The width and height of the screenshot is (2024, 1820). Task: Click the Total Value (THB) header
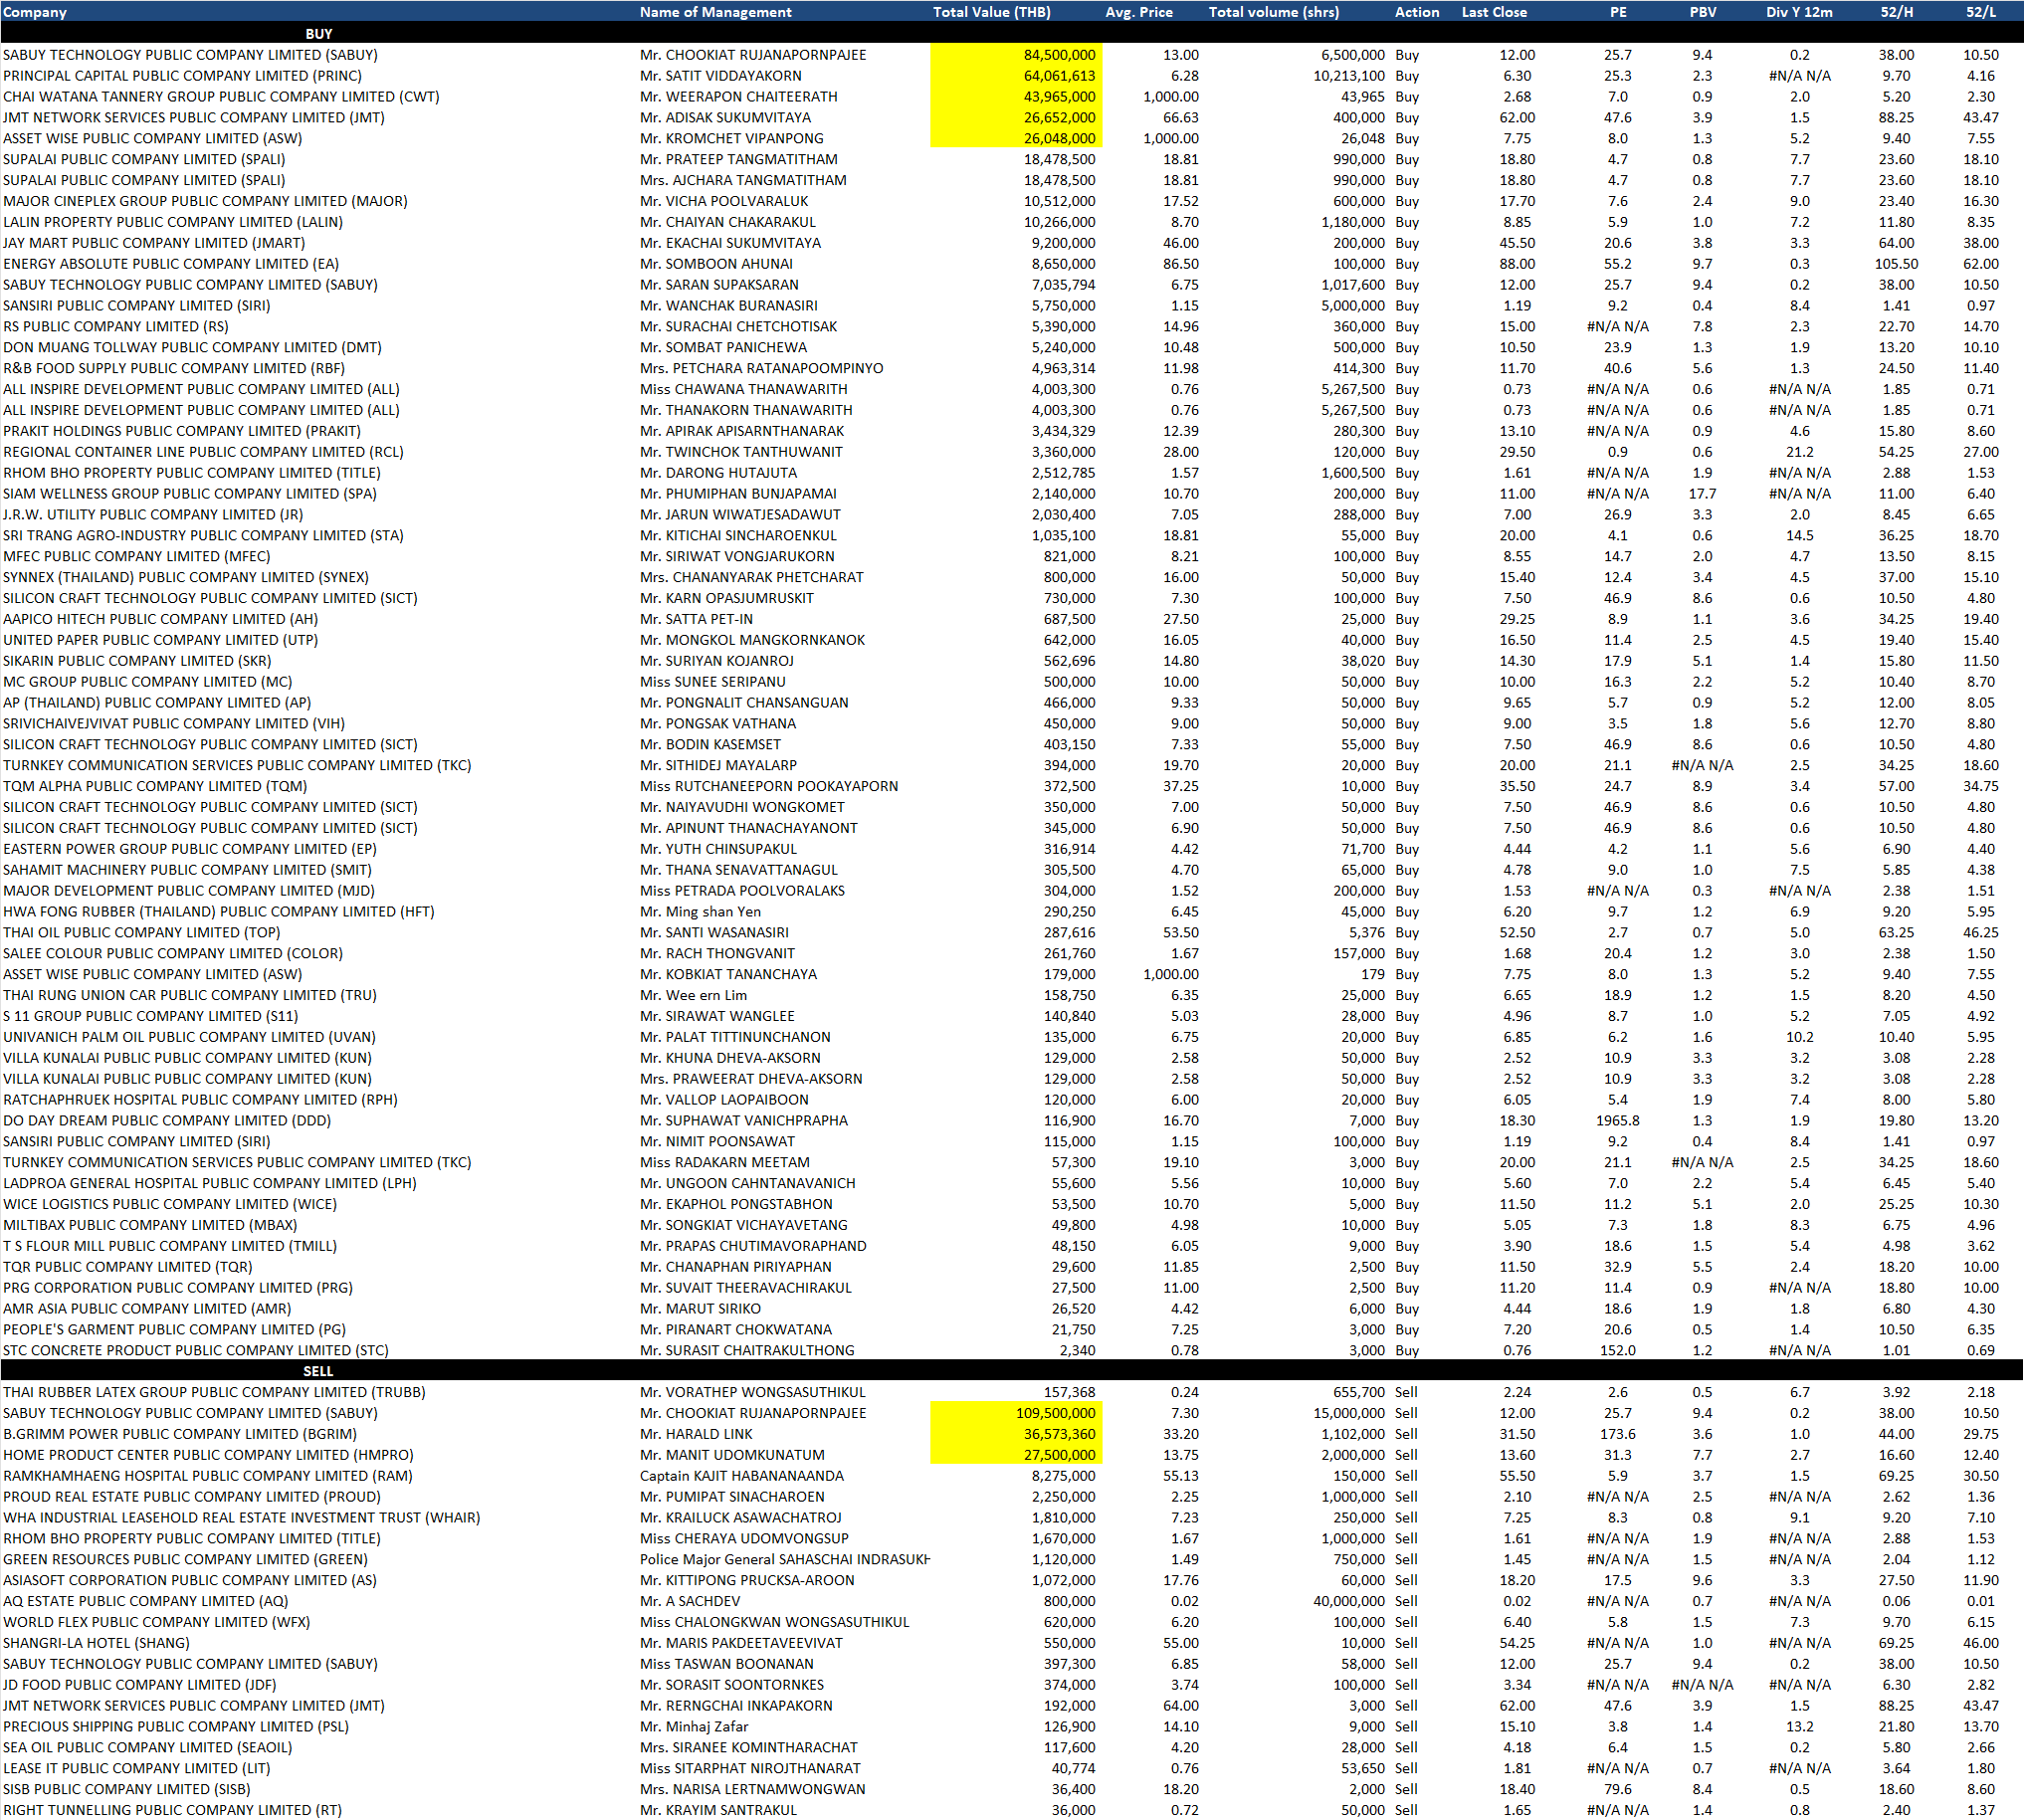tap(991, 12)
